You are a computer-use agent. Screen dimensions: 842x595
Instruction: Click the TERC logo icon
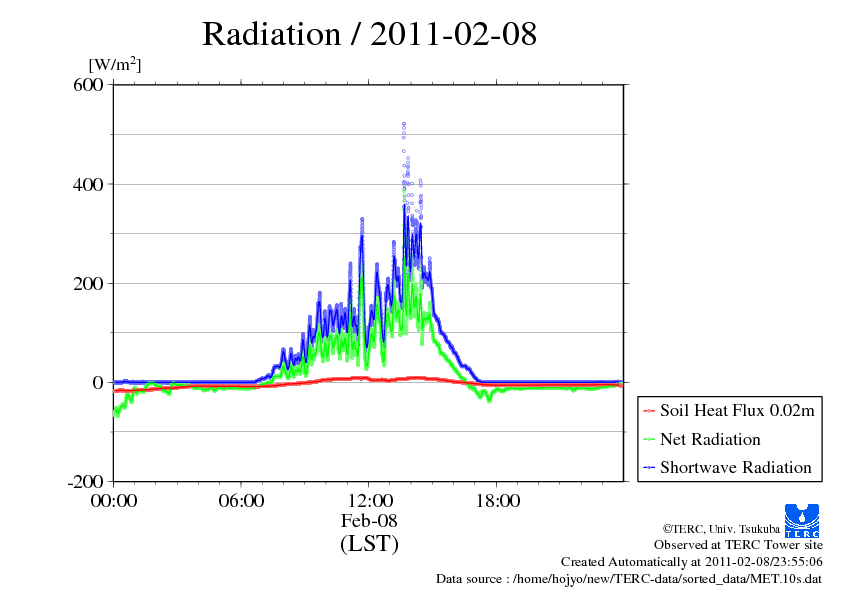[x=802, y=521]
